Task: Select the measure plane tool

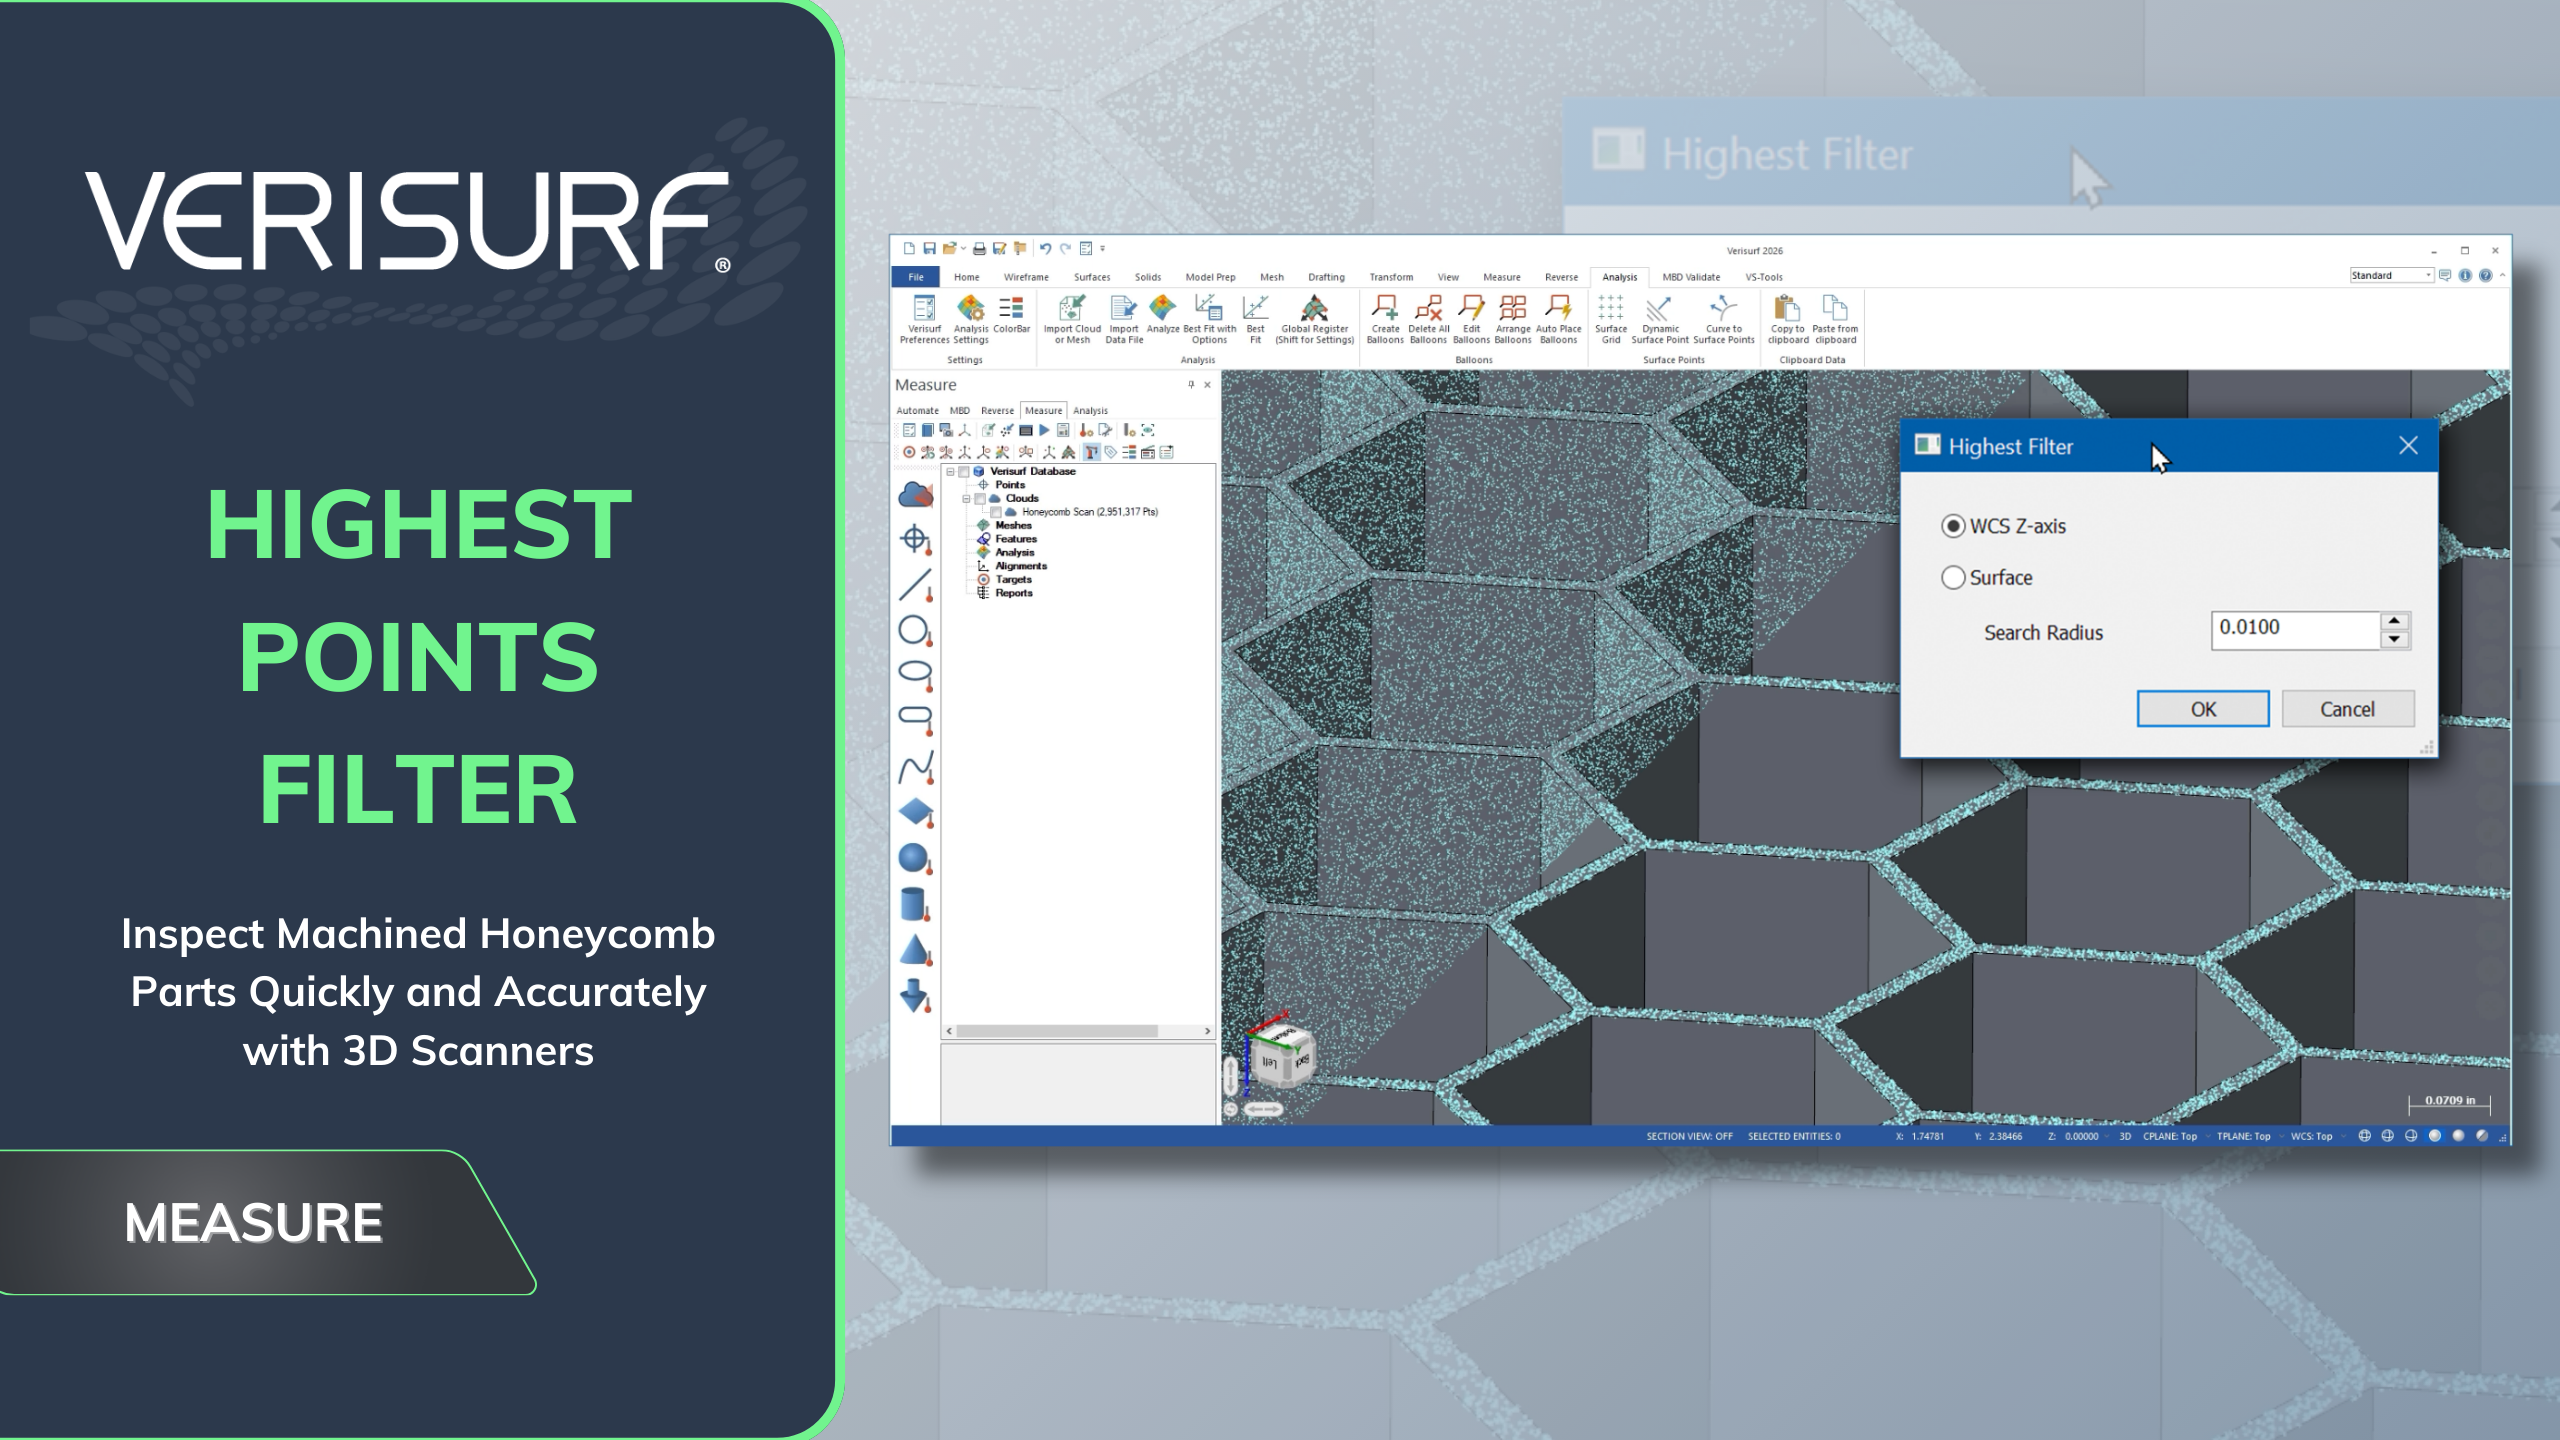Action: (x=915, y=813)
